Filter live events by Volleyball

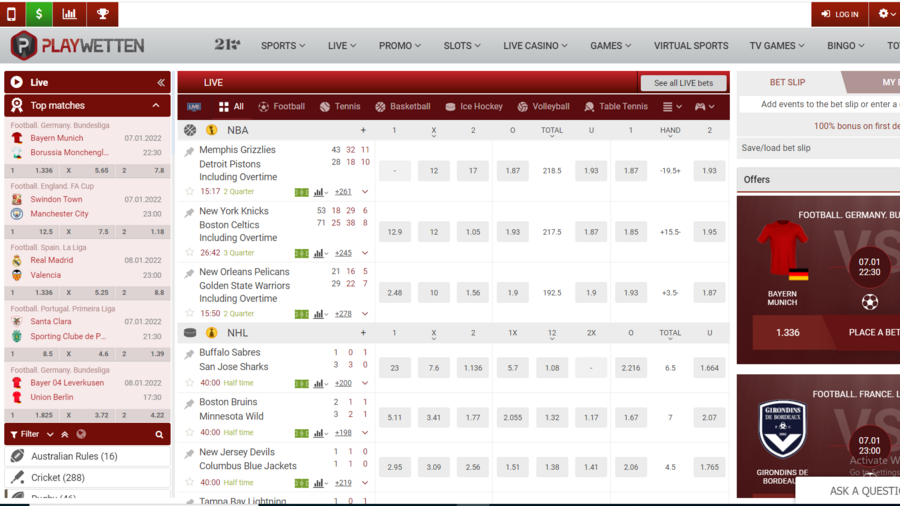coord(543,107)
